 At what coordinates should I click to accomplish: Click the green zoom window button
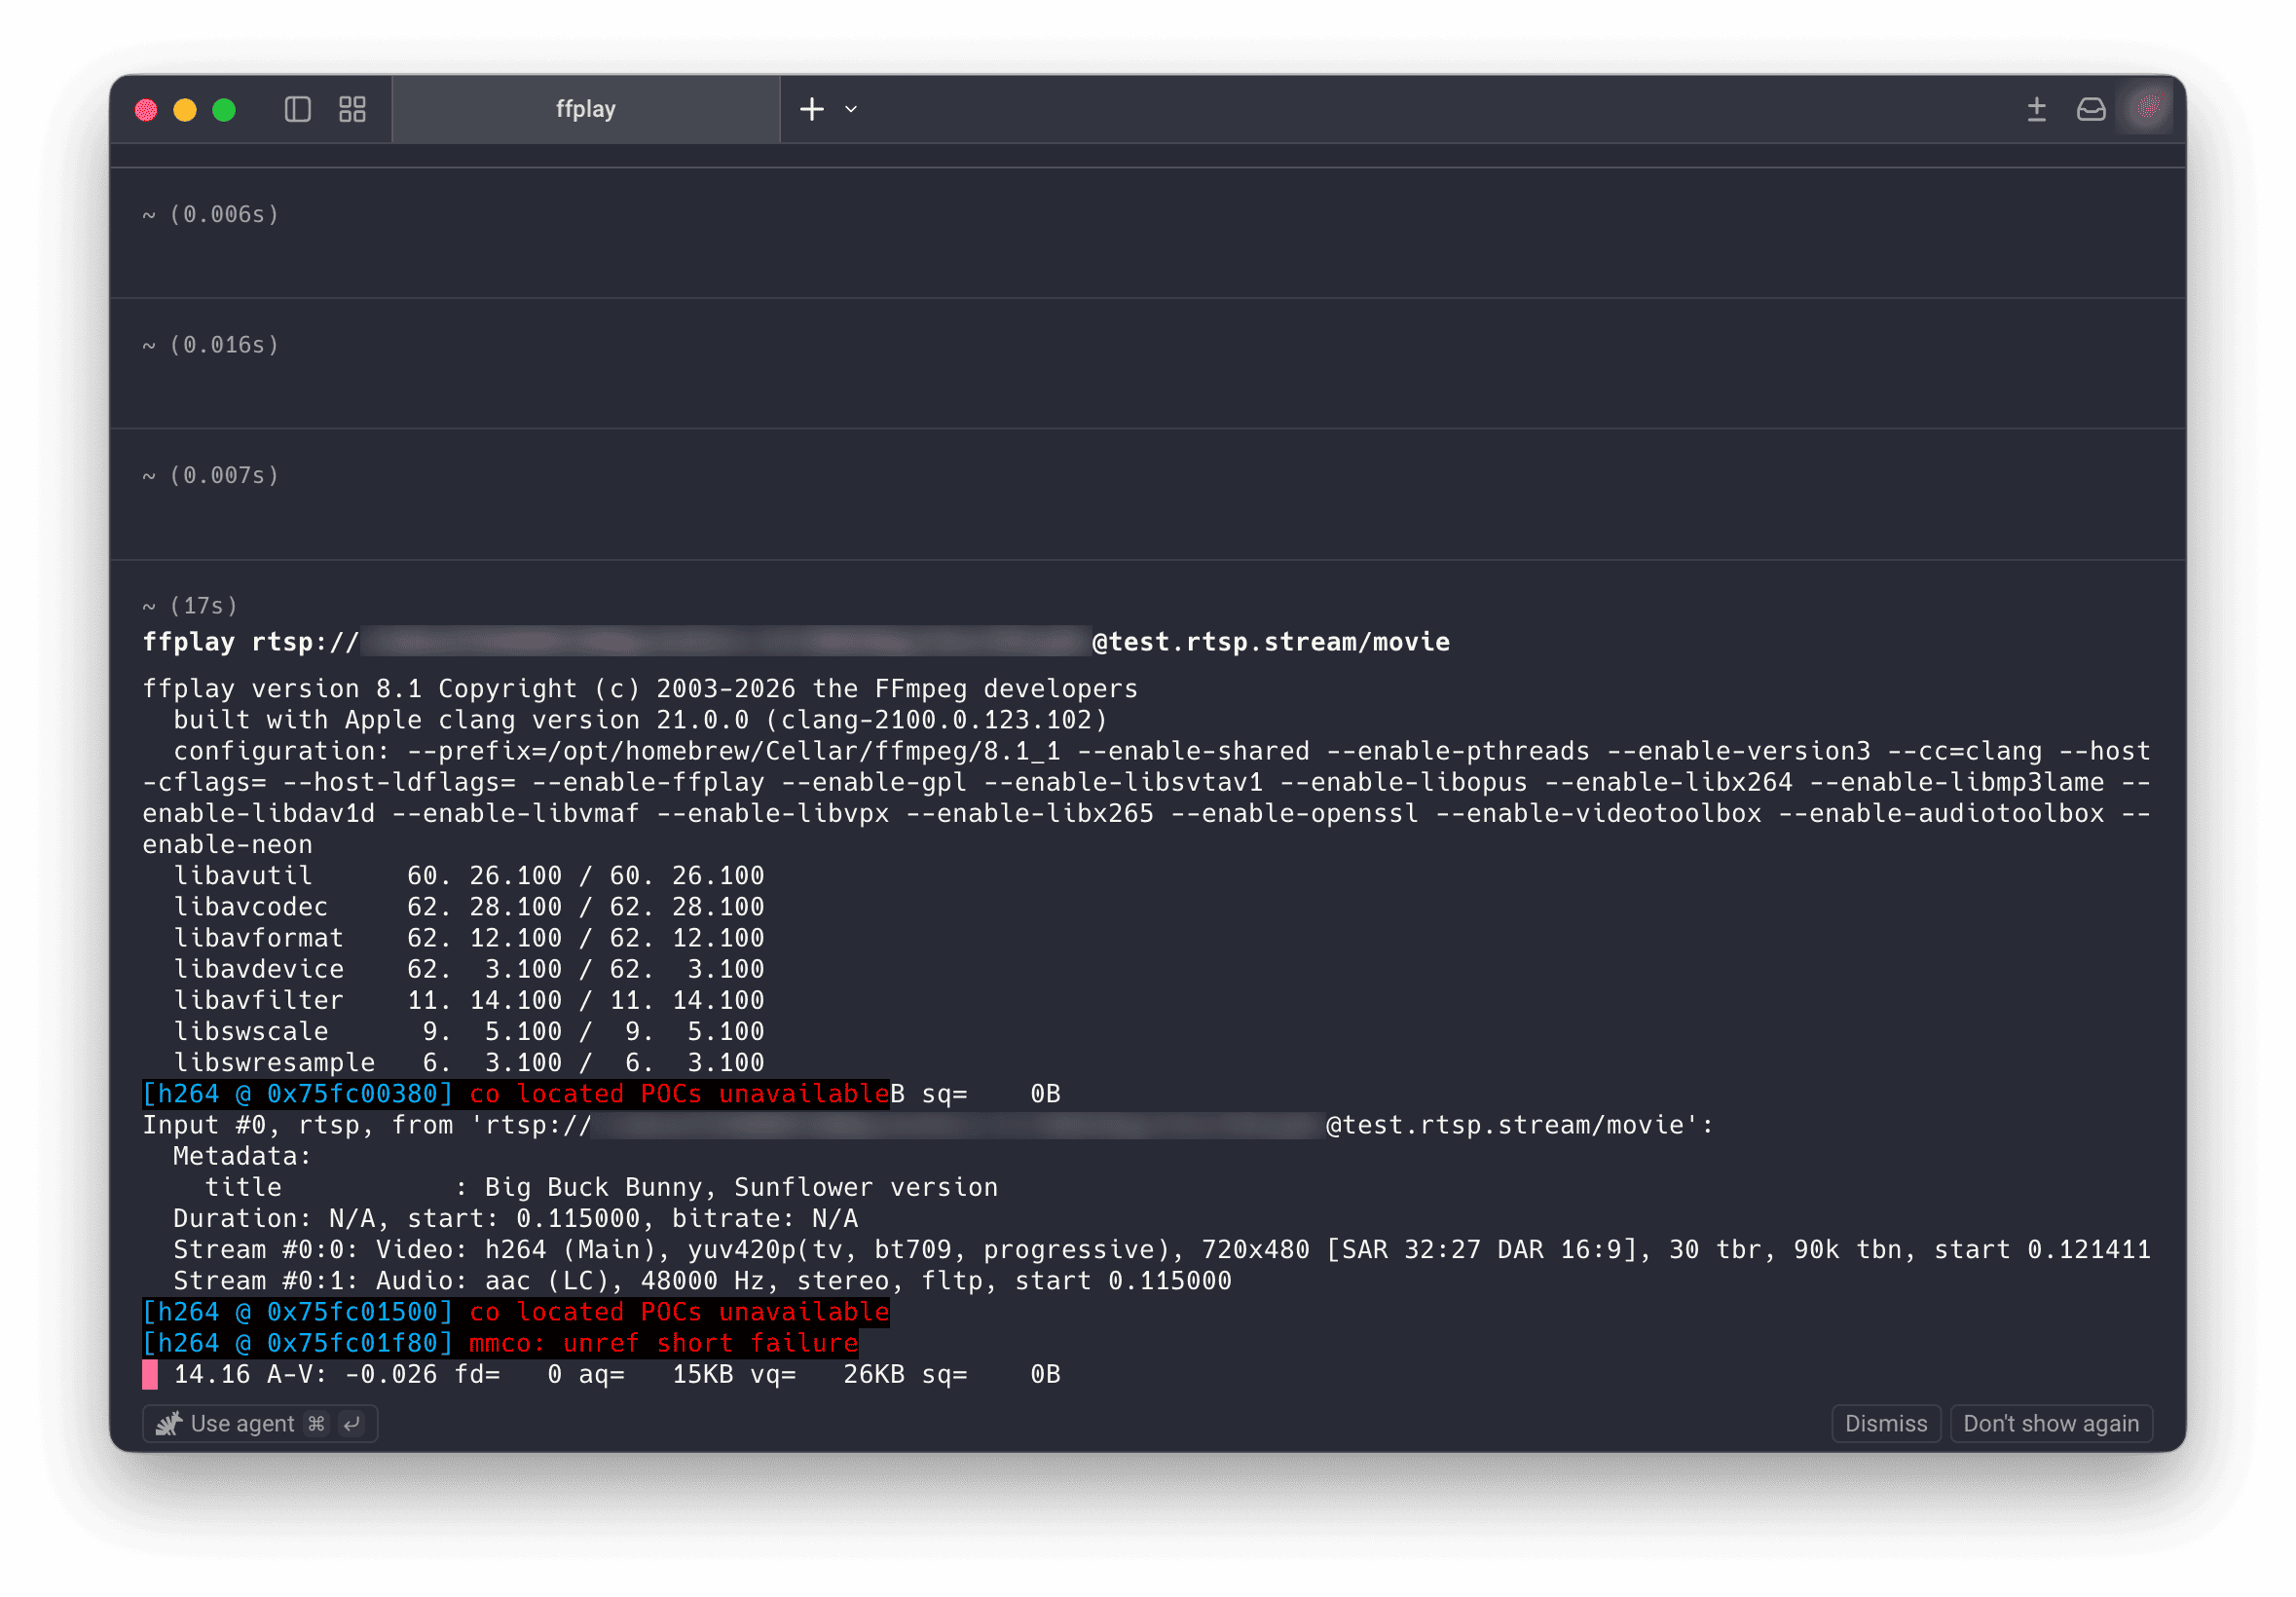click(x=224, y=109)
